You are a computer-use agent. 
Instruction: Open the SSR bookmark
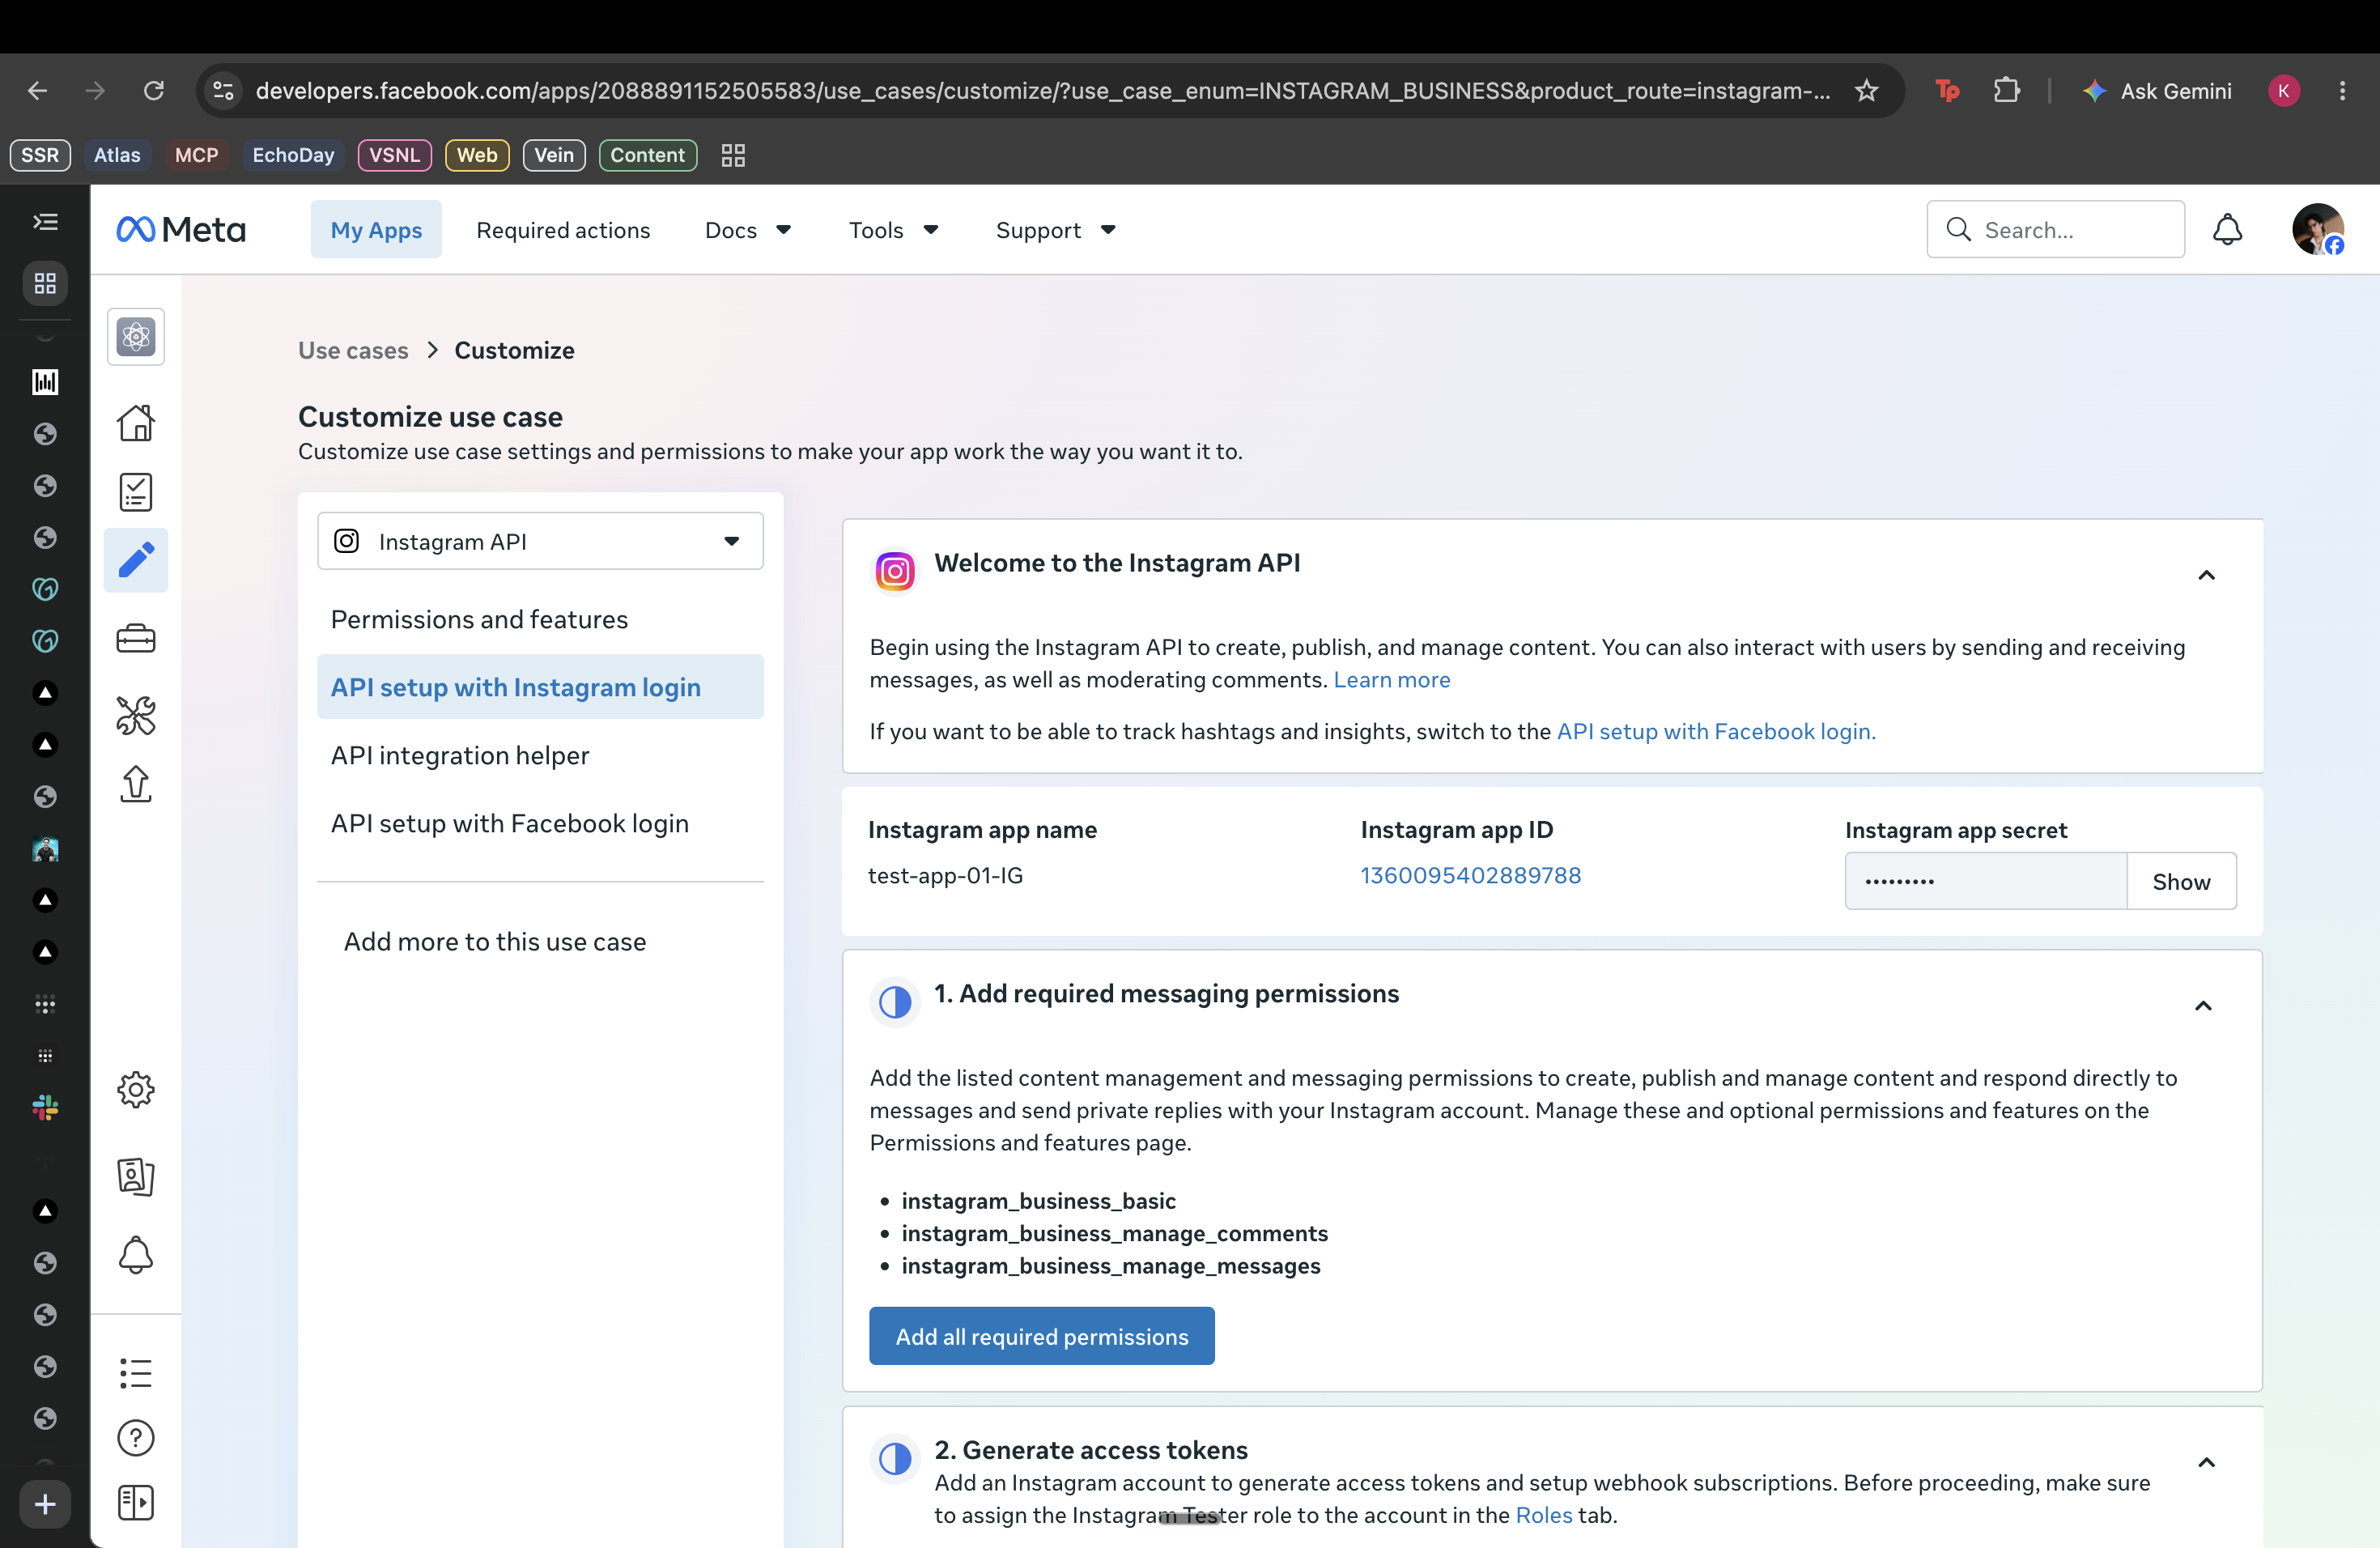pos(40,155)
